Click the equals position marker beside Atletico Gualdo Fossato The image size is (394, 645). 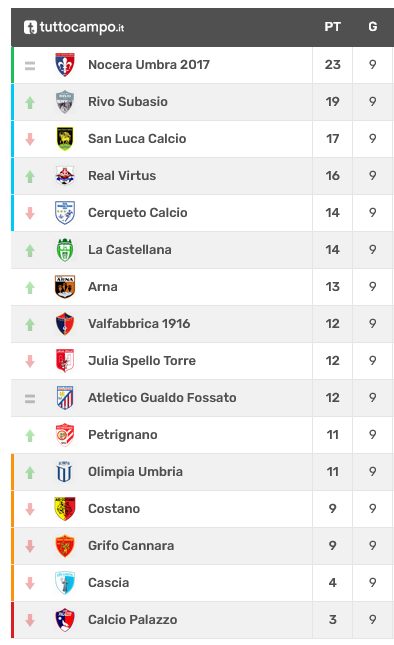click(30, 399)
